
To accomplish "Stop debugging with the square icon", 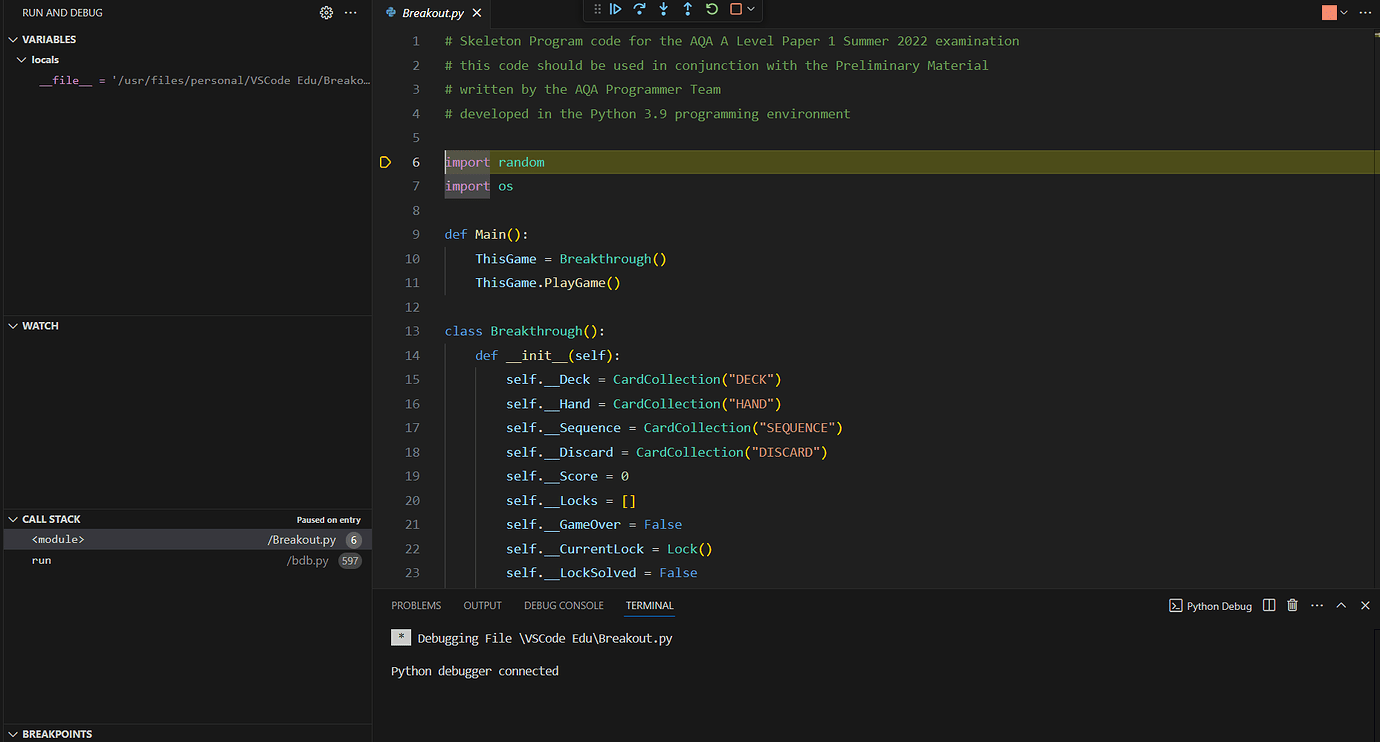I will [736, 9].
